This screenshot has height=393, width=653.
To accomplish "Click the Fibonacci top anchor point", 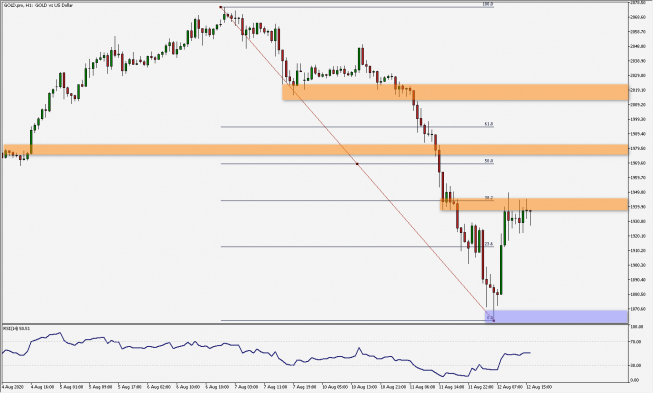I will (x=221, y=7).
